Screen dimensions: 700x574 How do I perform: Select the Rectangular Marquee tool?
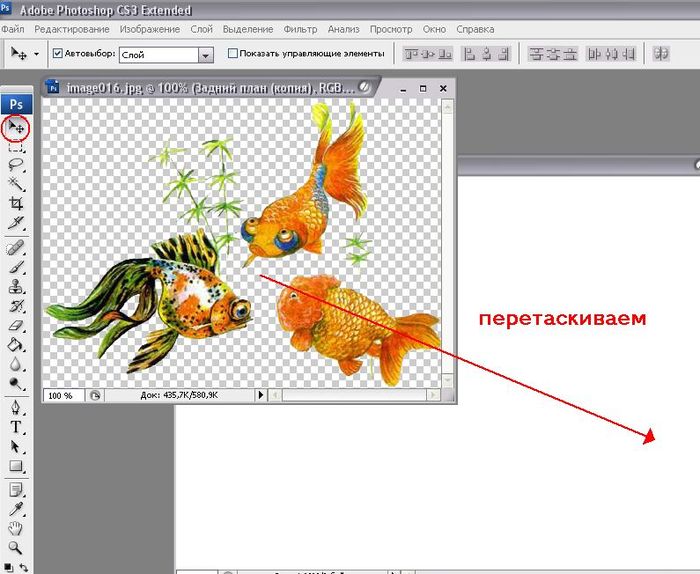point(16,147)
